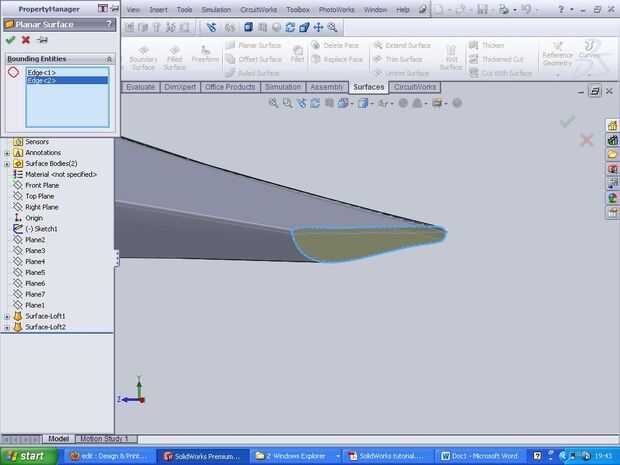Switch to the DimXpert tab

180,87
